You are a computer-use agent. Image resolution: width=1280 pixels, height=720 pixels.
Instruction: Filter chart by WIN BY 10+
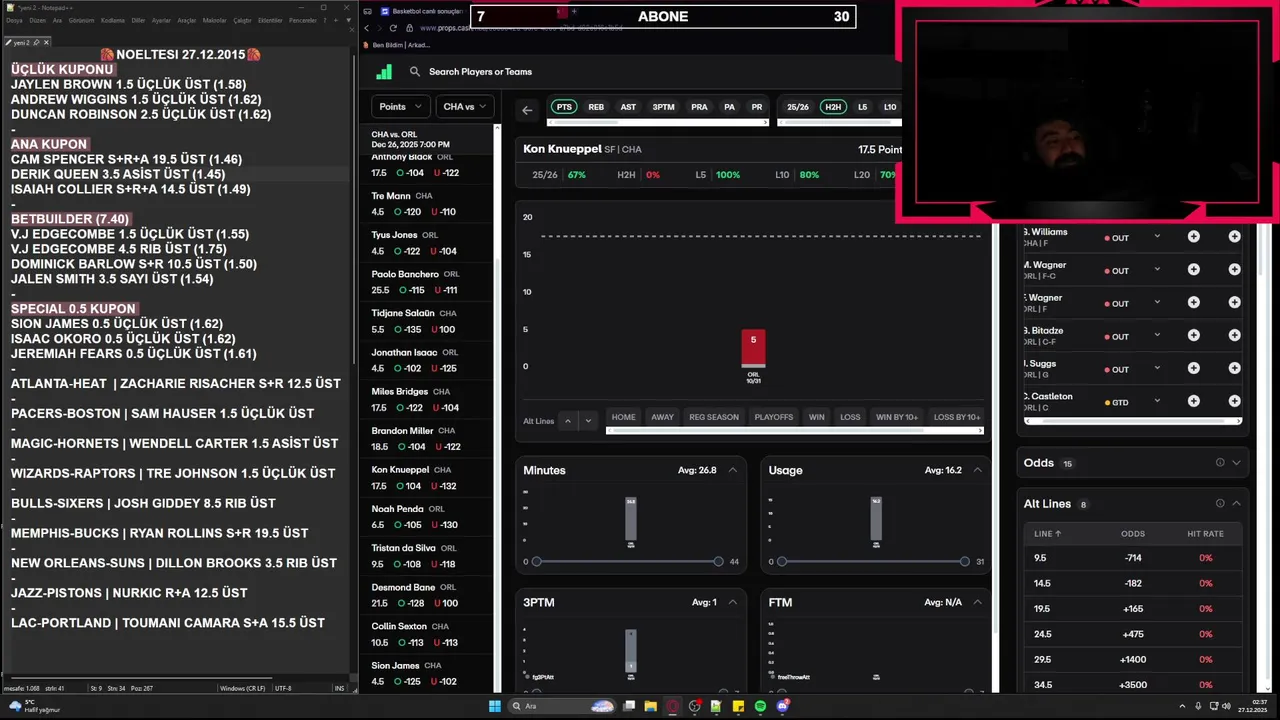(x=897, y=417)
